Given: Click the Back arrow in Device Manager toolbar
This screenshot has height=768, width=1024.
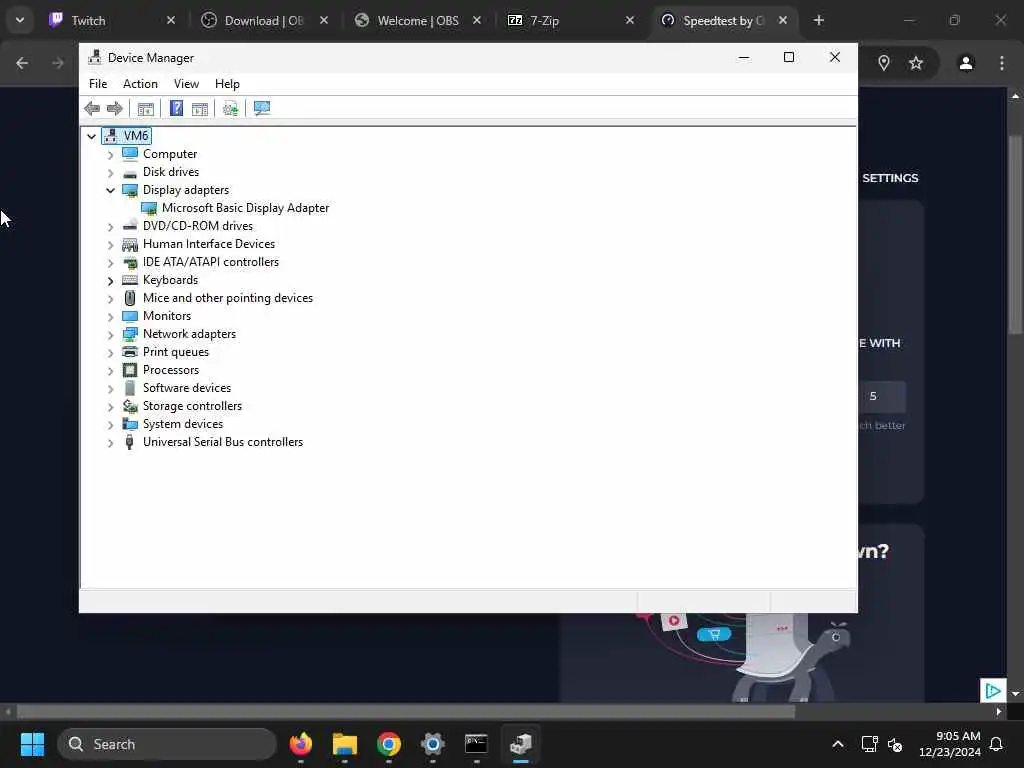Looking at the screenshot, I should tap(92, 108).
